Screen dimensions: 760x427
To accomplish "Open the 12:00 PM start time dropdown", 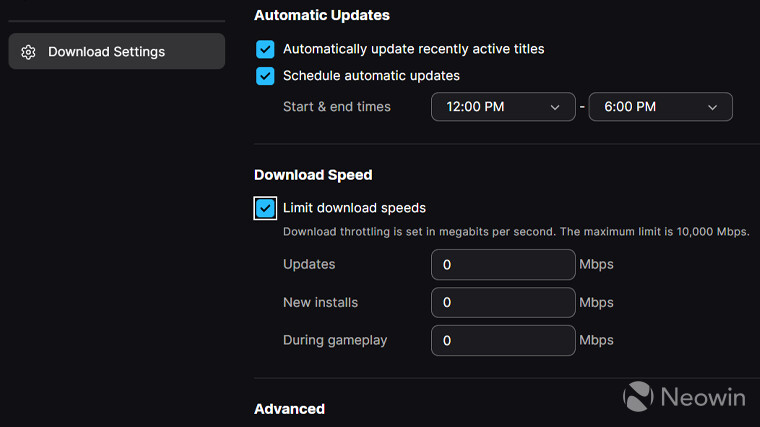I will (503, 107).
